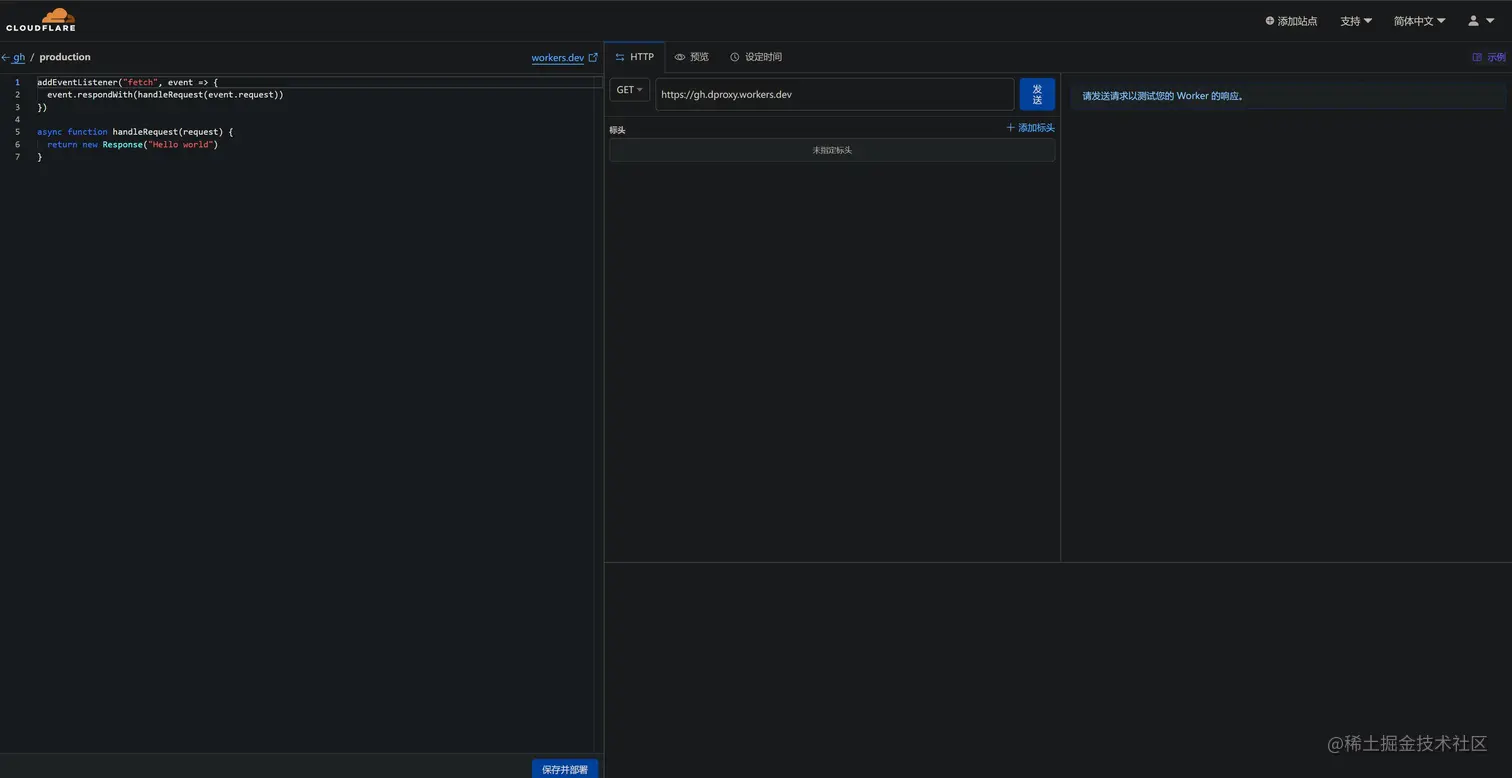Click code line 1 addEventListener
This screenshot has height=778, width=1512.
click(x=127, y=82)
